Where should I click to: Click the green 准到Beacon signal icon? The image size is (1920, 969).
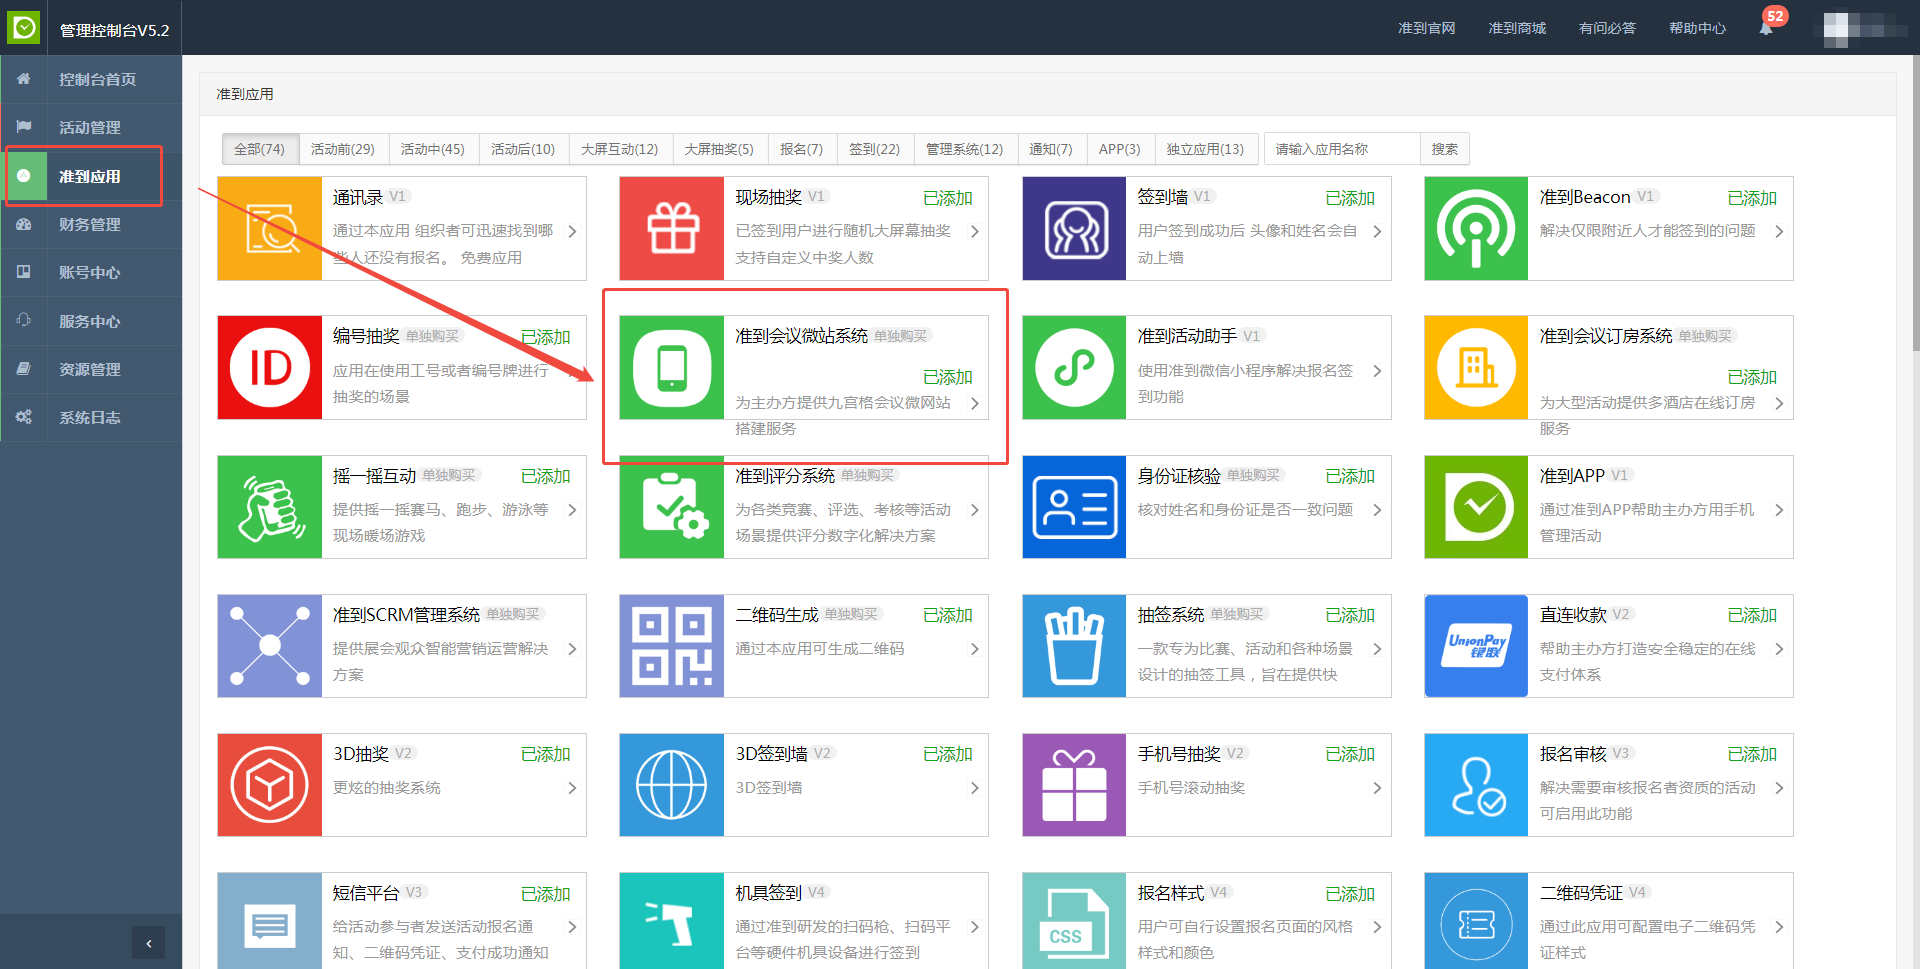coord(1476,229)
